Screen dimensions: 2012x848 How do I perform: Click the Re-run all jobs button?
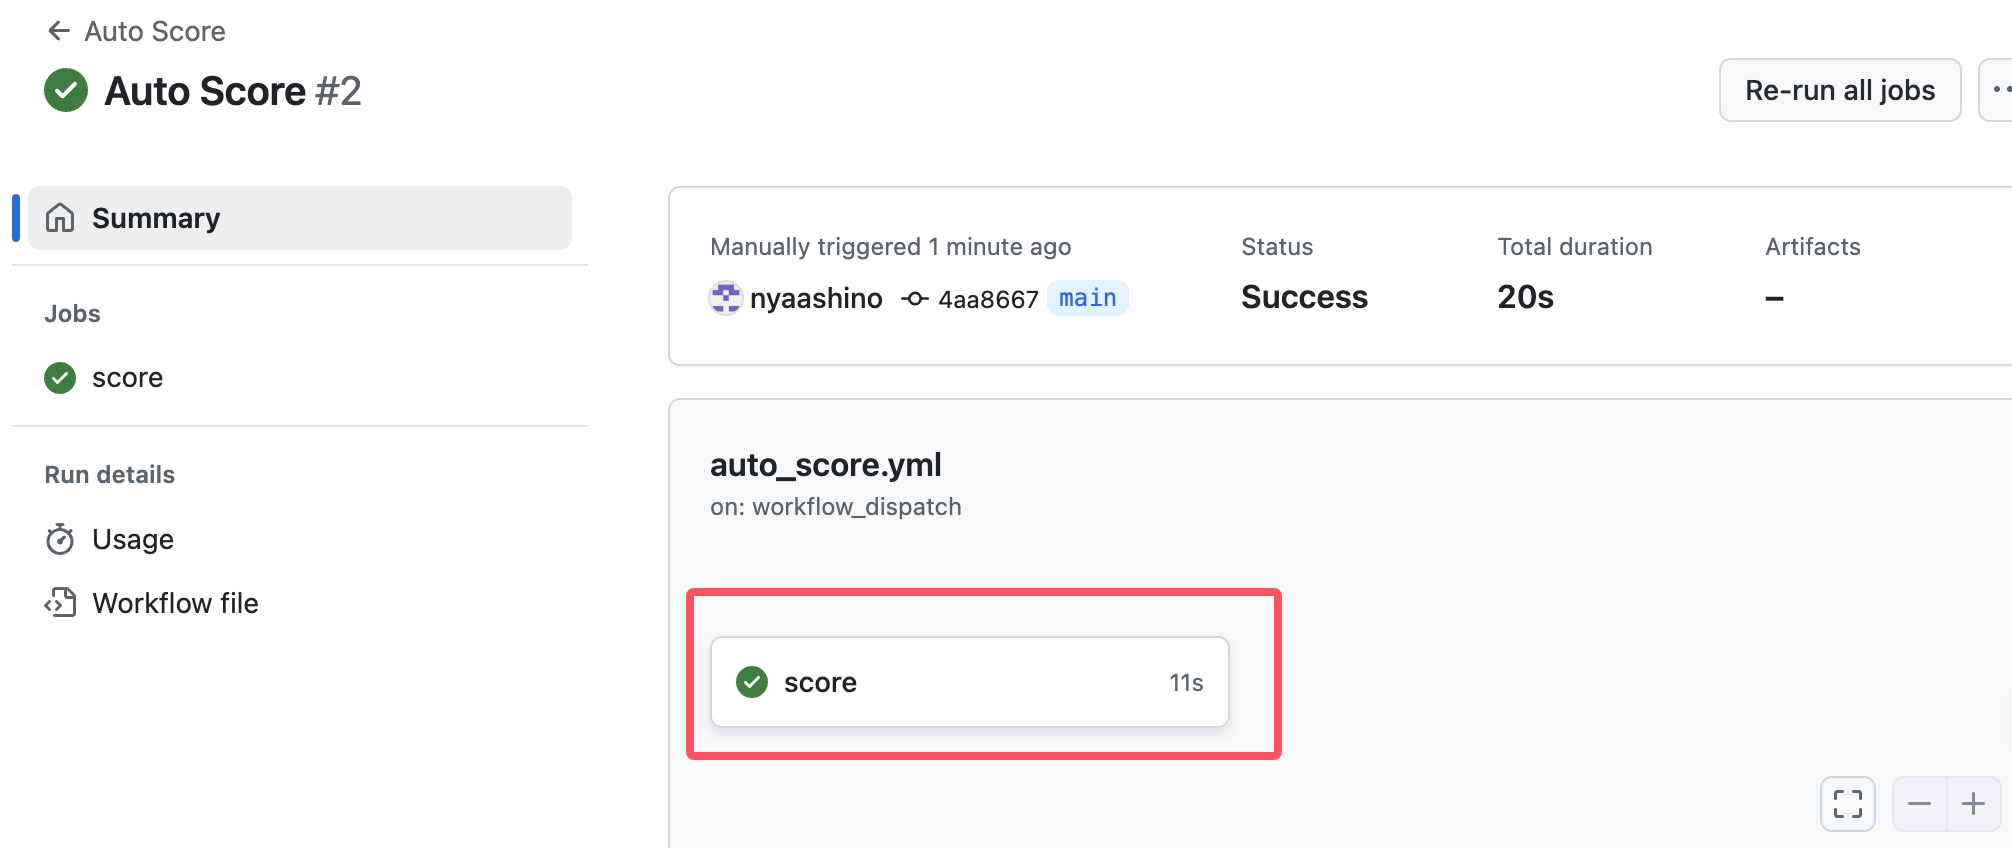click(x=1840, y=90)
